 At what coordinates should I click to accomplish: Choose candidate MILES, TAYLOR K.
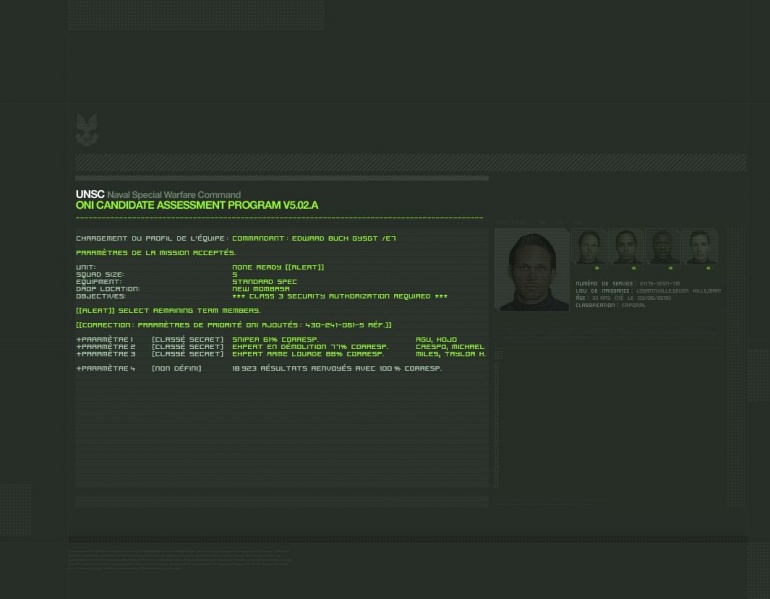pos(450,354)
